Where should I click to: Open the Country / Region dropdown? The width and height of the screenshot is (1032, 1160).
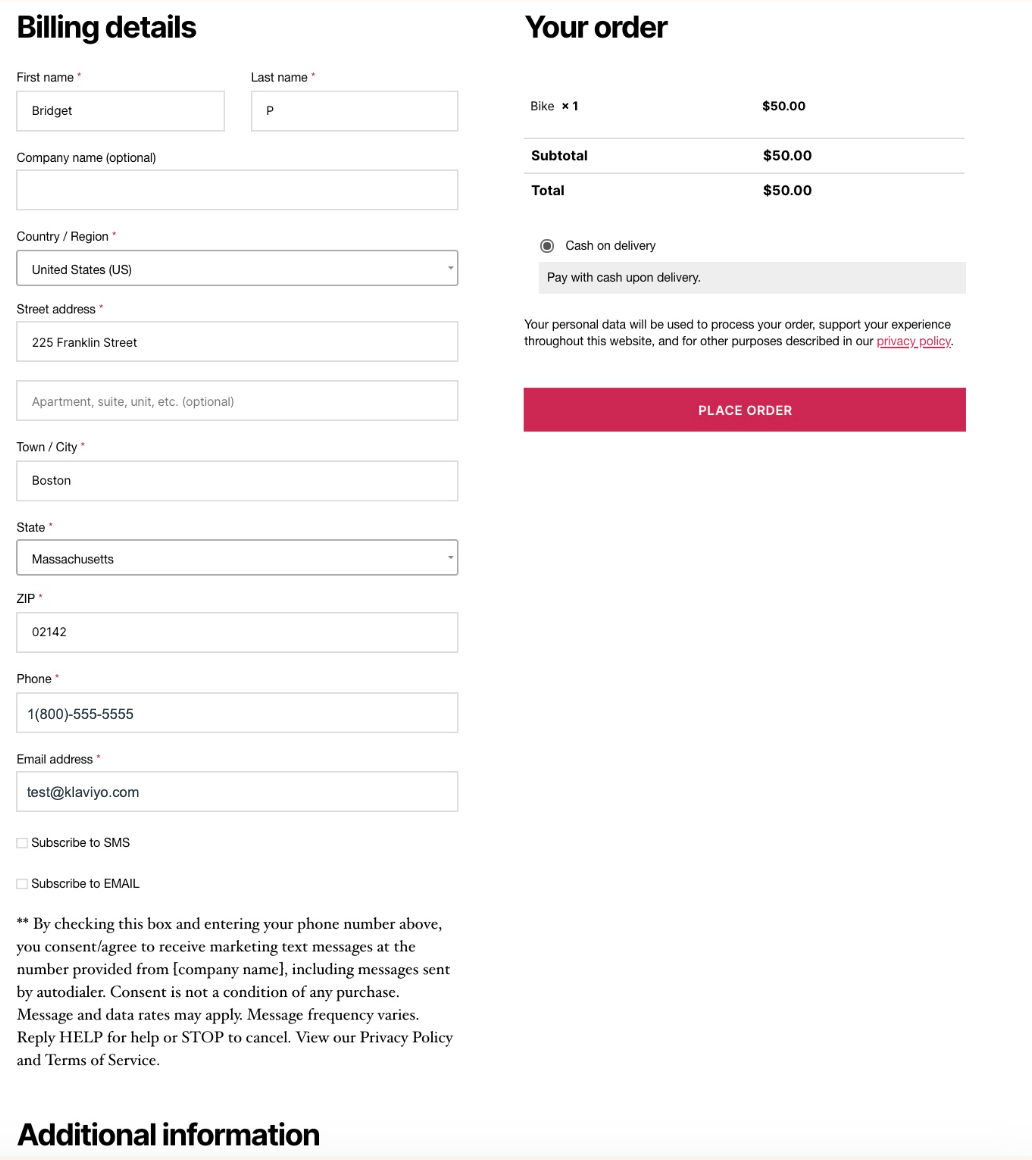coord(237,269)
